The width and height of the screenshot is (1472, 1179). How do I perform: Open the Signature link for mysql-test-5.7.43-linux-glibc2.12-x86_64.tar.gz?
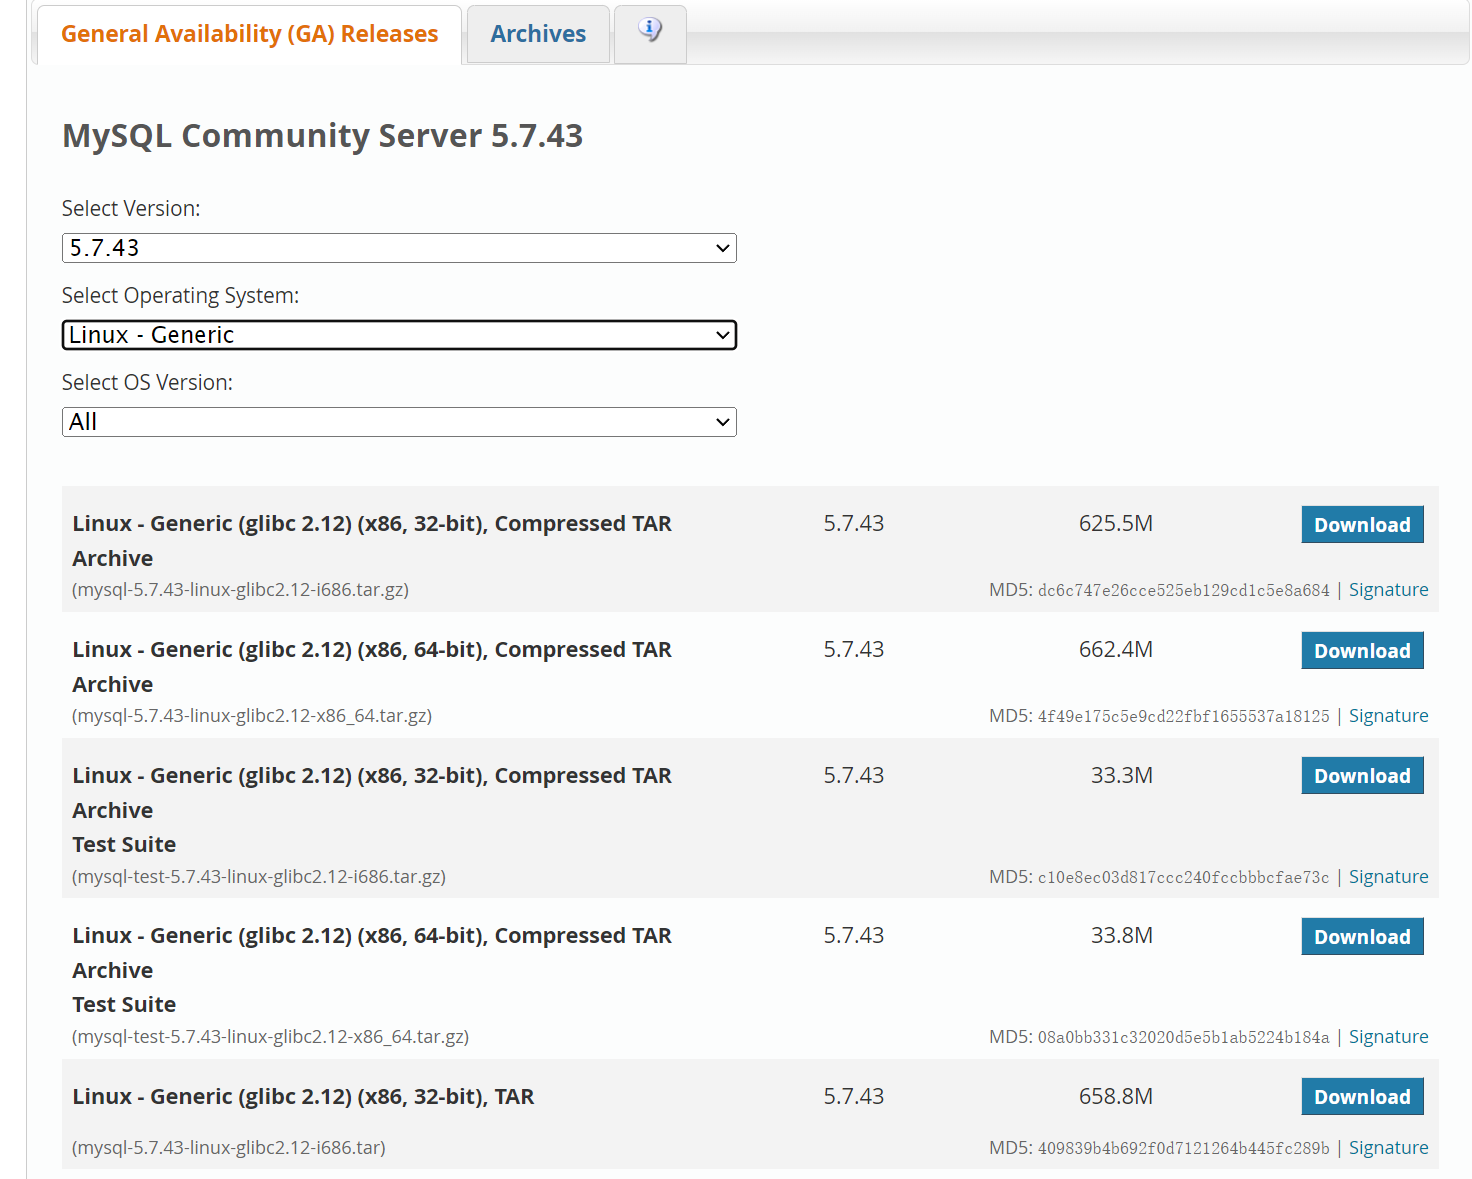tap(1388, 1037)
